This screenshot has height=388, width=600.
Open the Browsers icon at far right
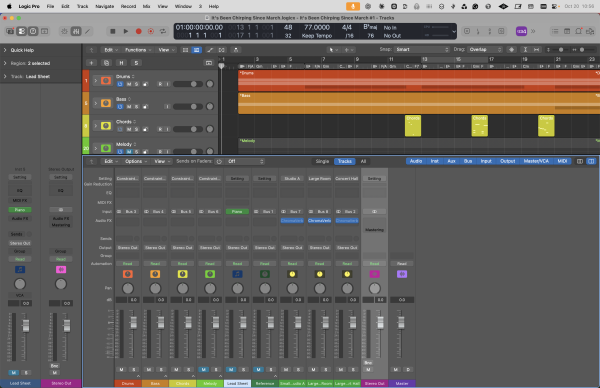click(590, 31)
